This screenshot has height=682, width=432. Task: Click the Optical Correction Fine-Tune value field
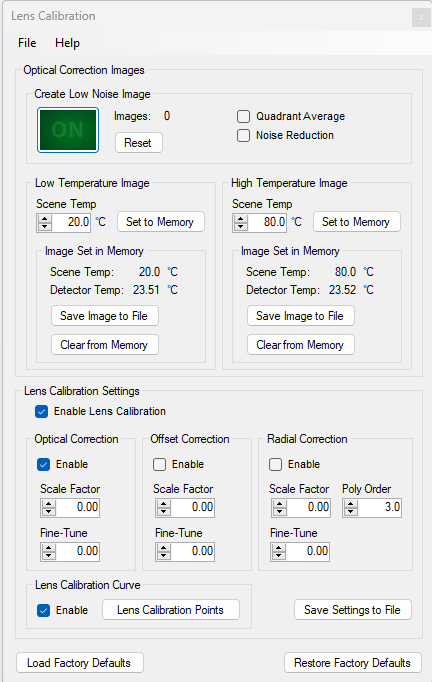click(x=78, y=551)
